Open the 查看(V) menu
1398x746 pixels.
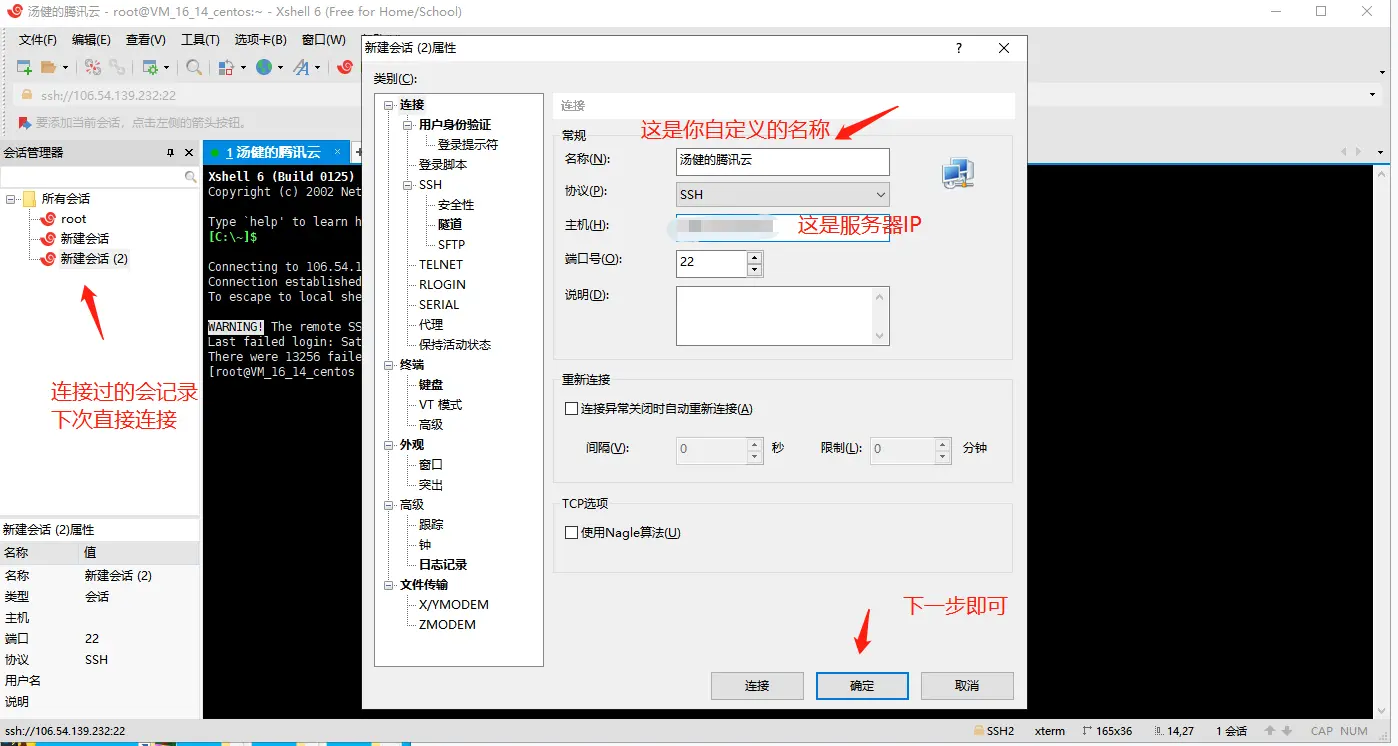(146, 40)
